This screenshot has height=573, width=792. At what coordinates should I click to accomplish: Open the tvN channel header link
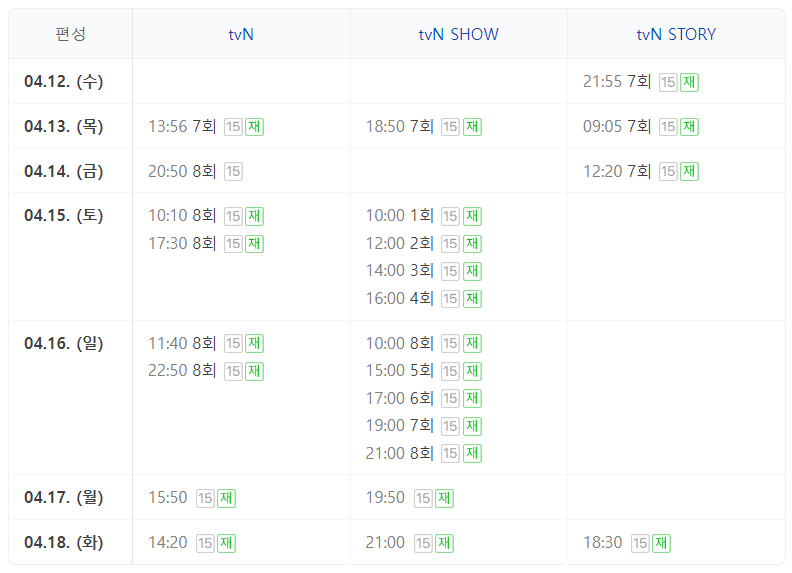click(241, 34)
